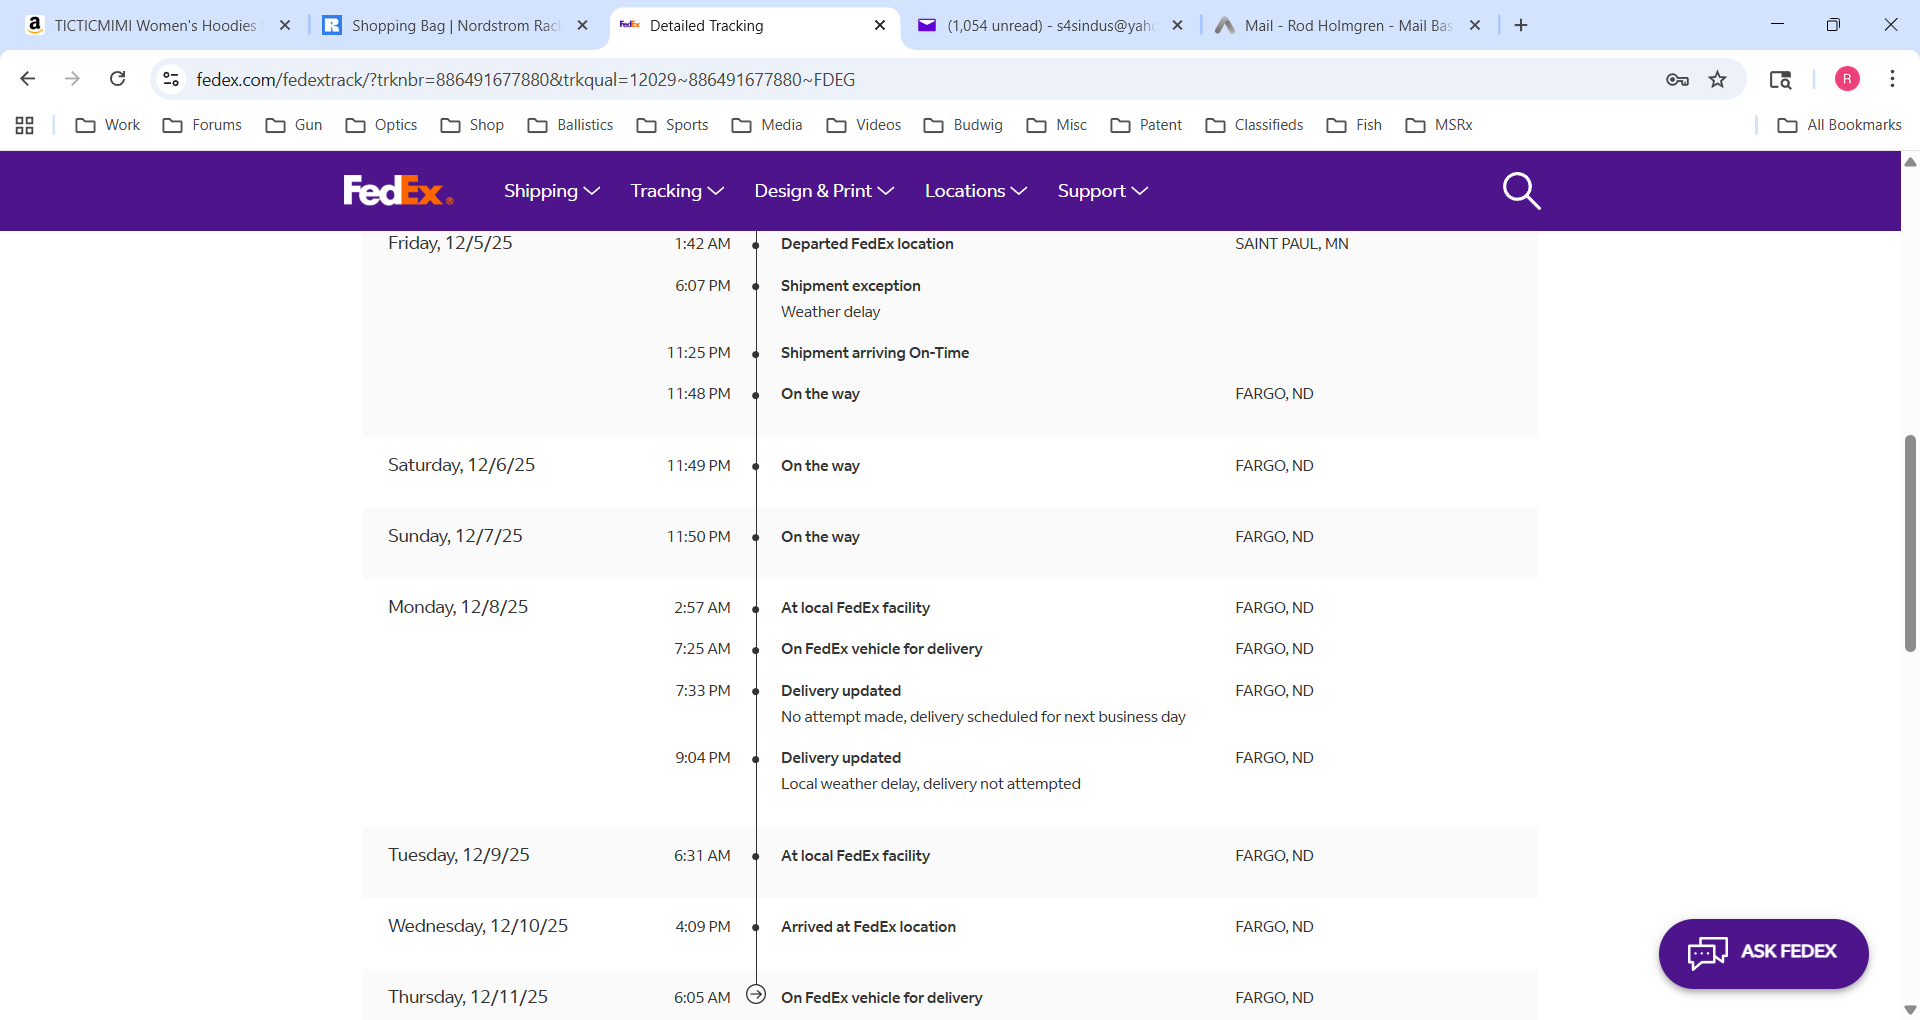The width and height of the screenshot is (1920, 1020).
Task: Open the Forums bookmarks folder
Action: [x=202, y=125]
